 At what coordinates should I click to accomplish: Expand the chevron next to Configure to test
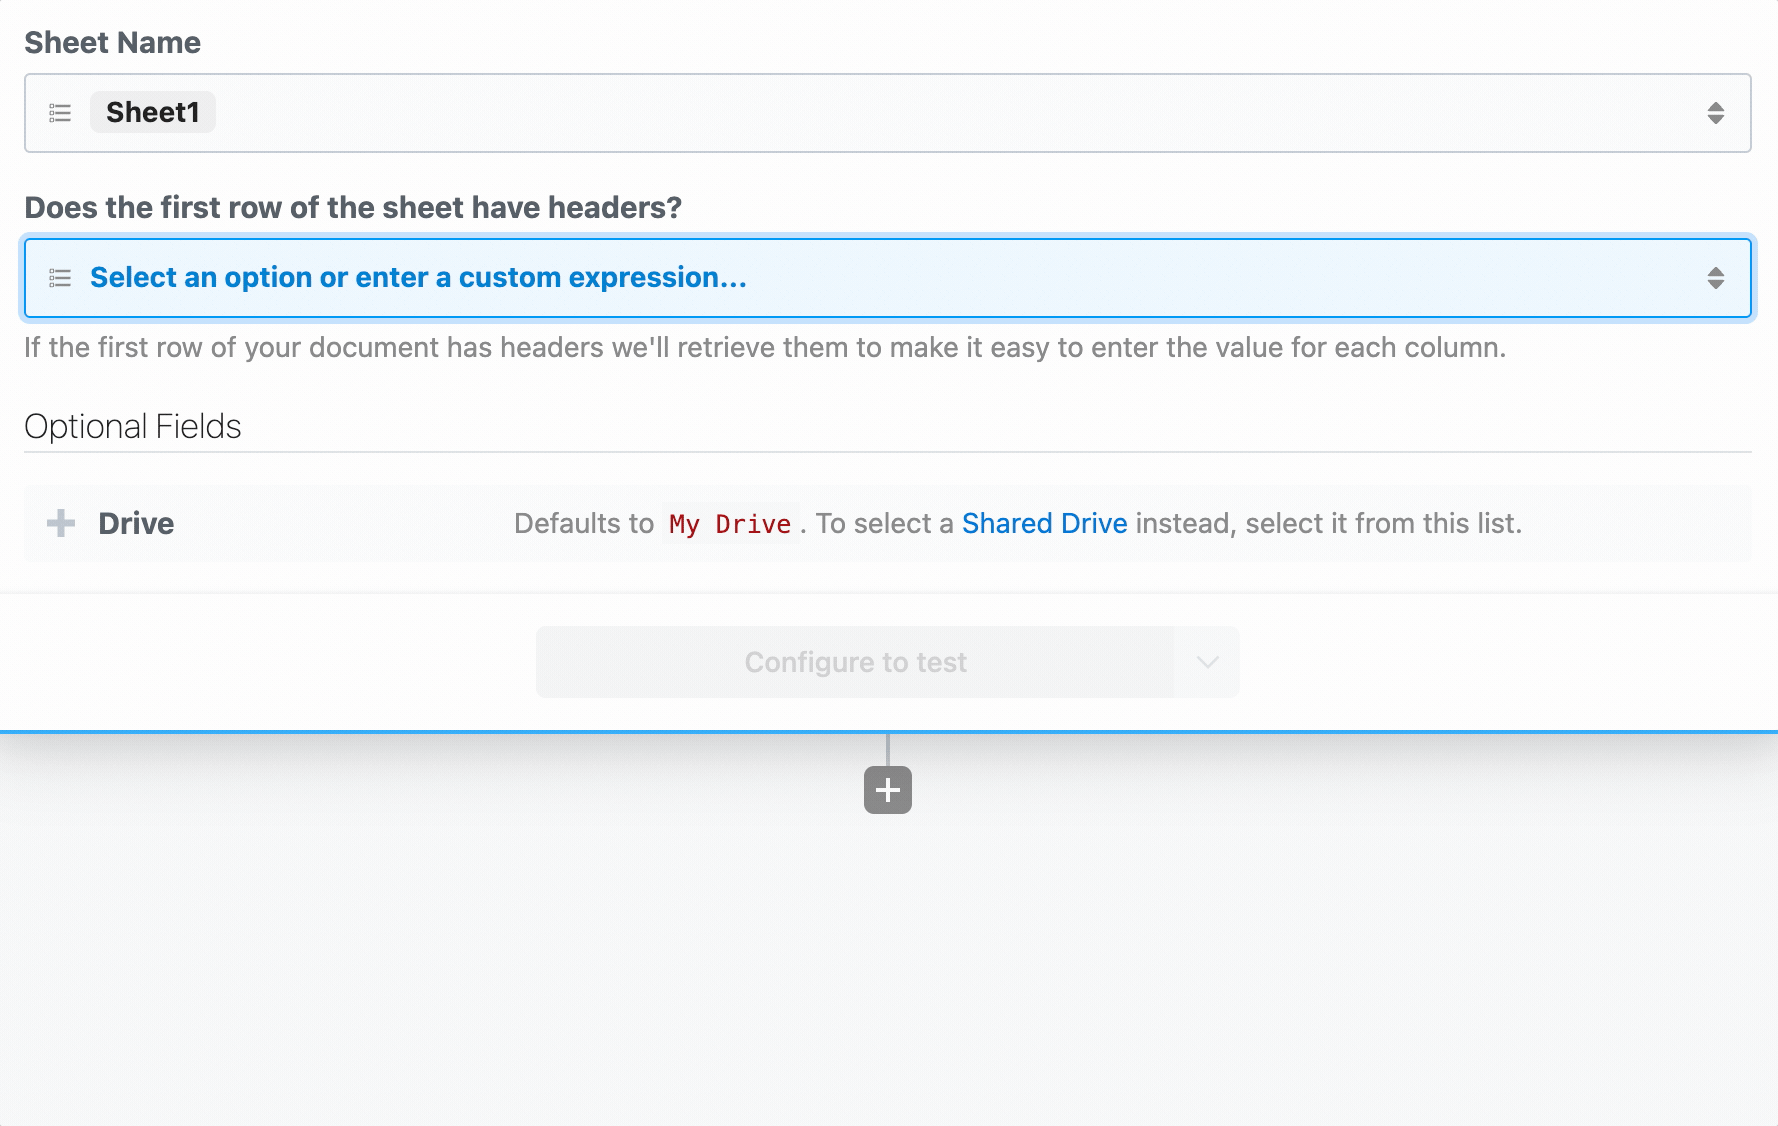point(1208,662)
